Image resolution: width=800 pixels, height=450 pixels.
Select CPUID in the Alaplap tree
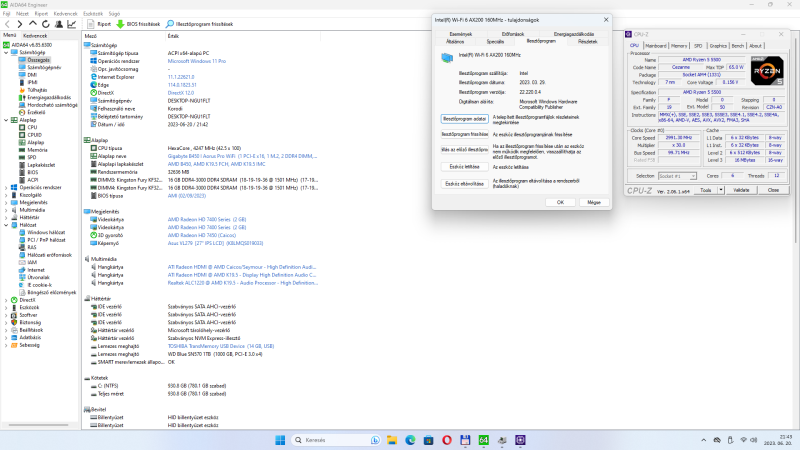point(34,135)
